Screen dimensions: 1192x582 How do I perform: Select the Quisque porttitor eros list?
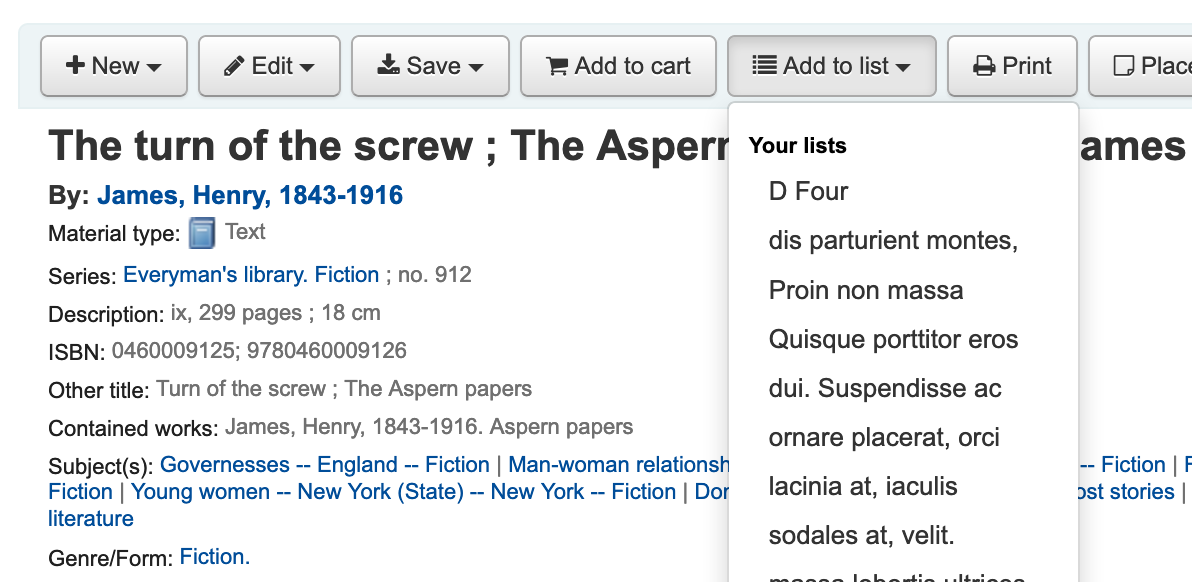(893, 340)
